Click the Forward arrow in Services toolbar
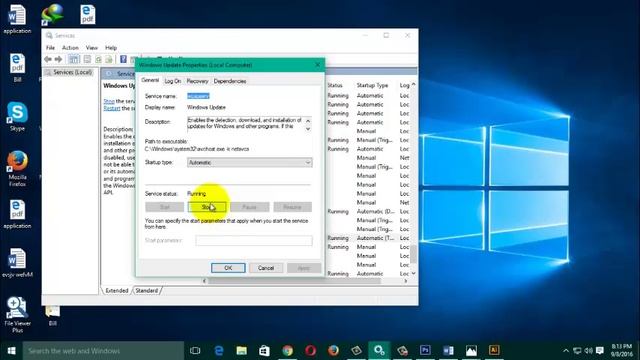640x360 pixels. (x=58, y=59)
